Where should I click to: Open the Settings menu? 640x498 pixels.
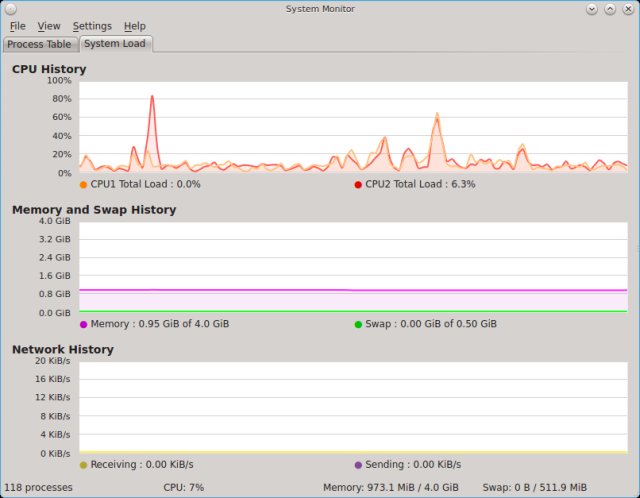pyautogui.click(x=92, y=26)
